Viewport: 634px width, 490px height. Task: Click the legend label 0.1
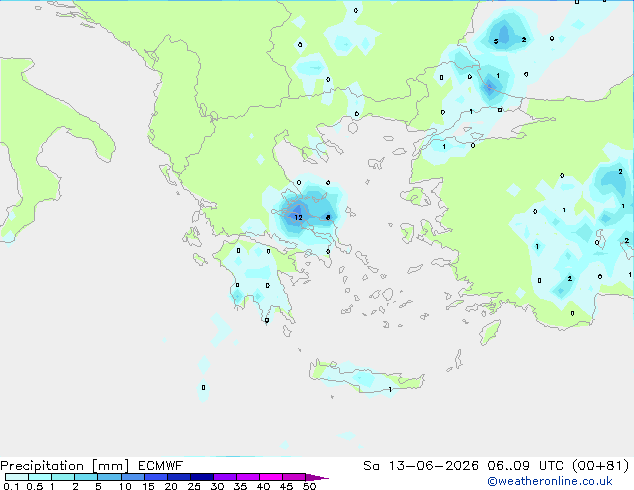tap(11, 486)
